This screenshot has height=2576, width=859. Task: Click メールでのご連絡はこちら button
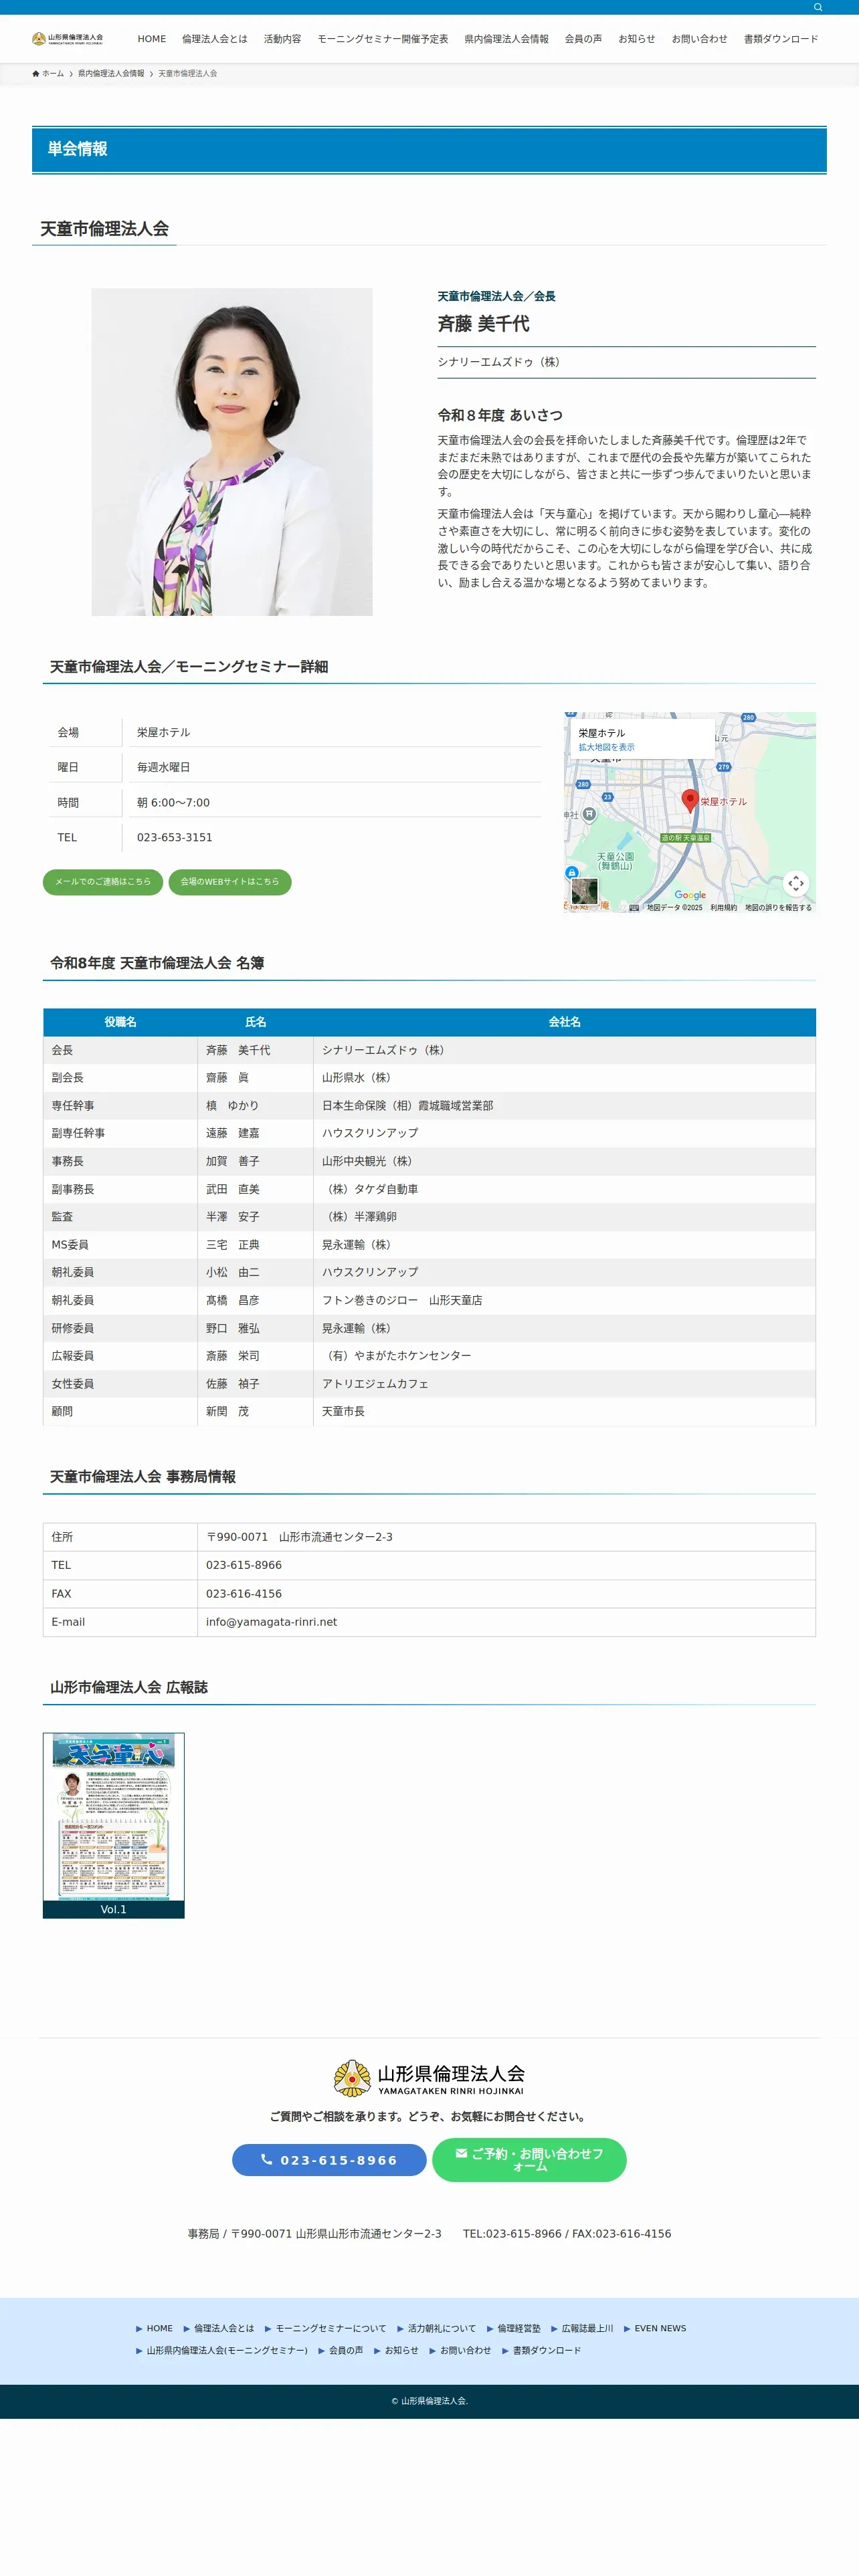pos(103,882)
